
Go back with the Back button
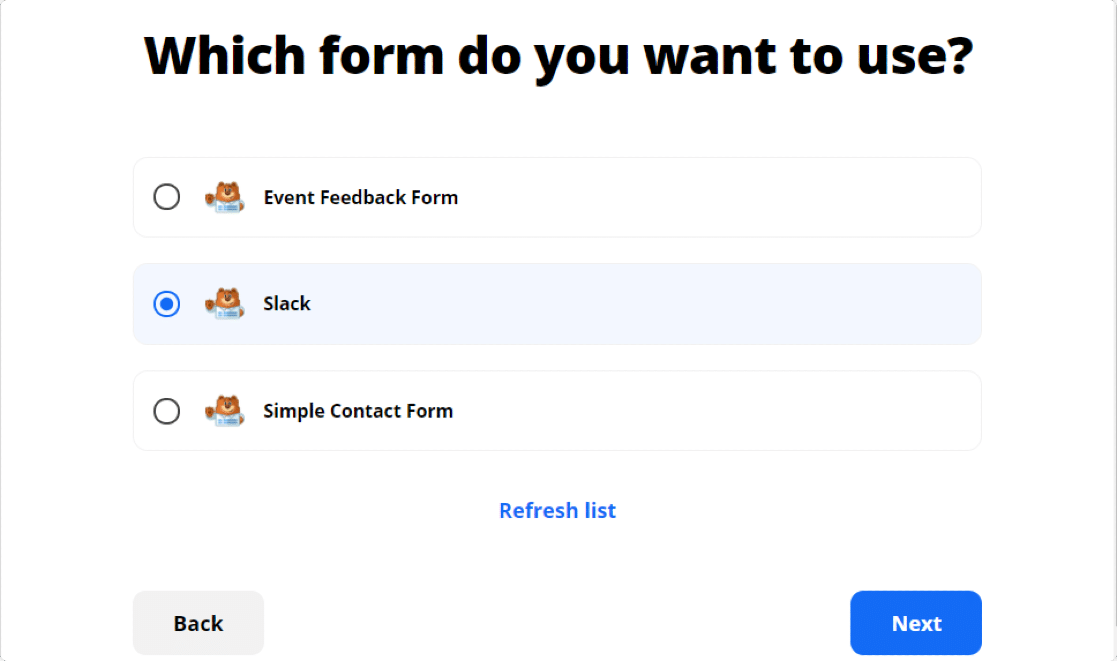[x=198, y=623]
